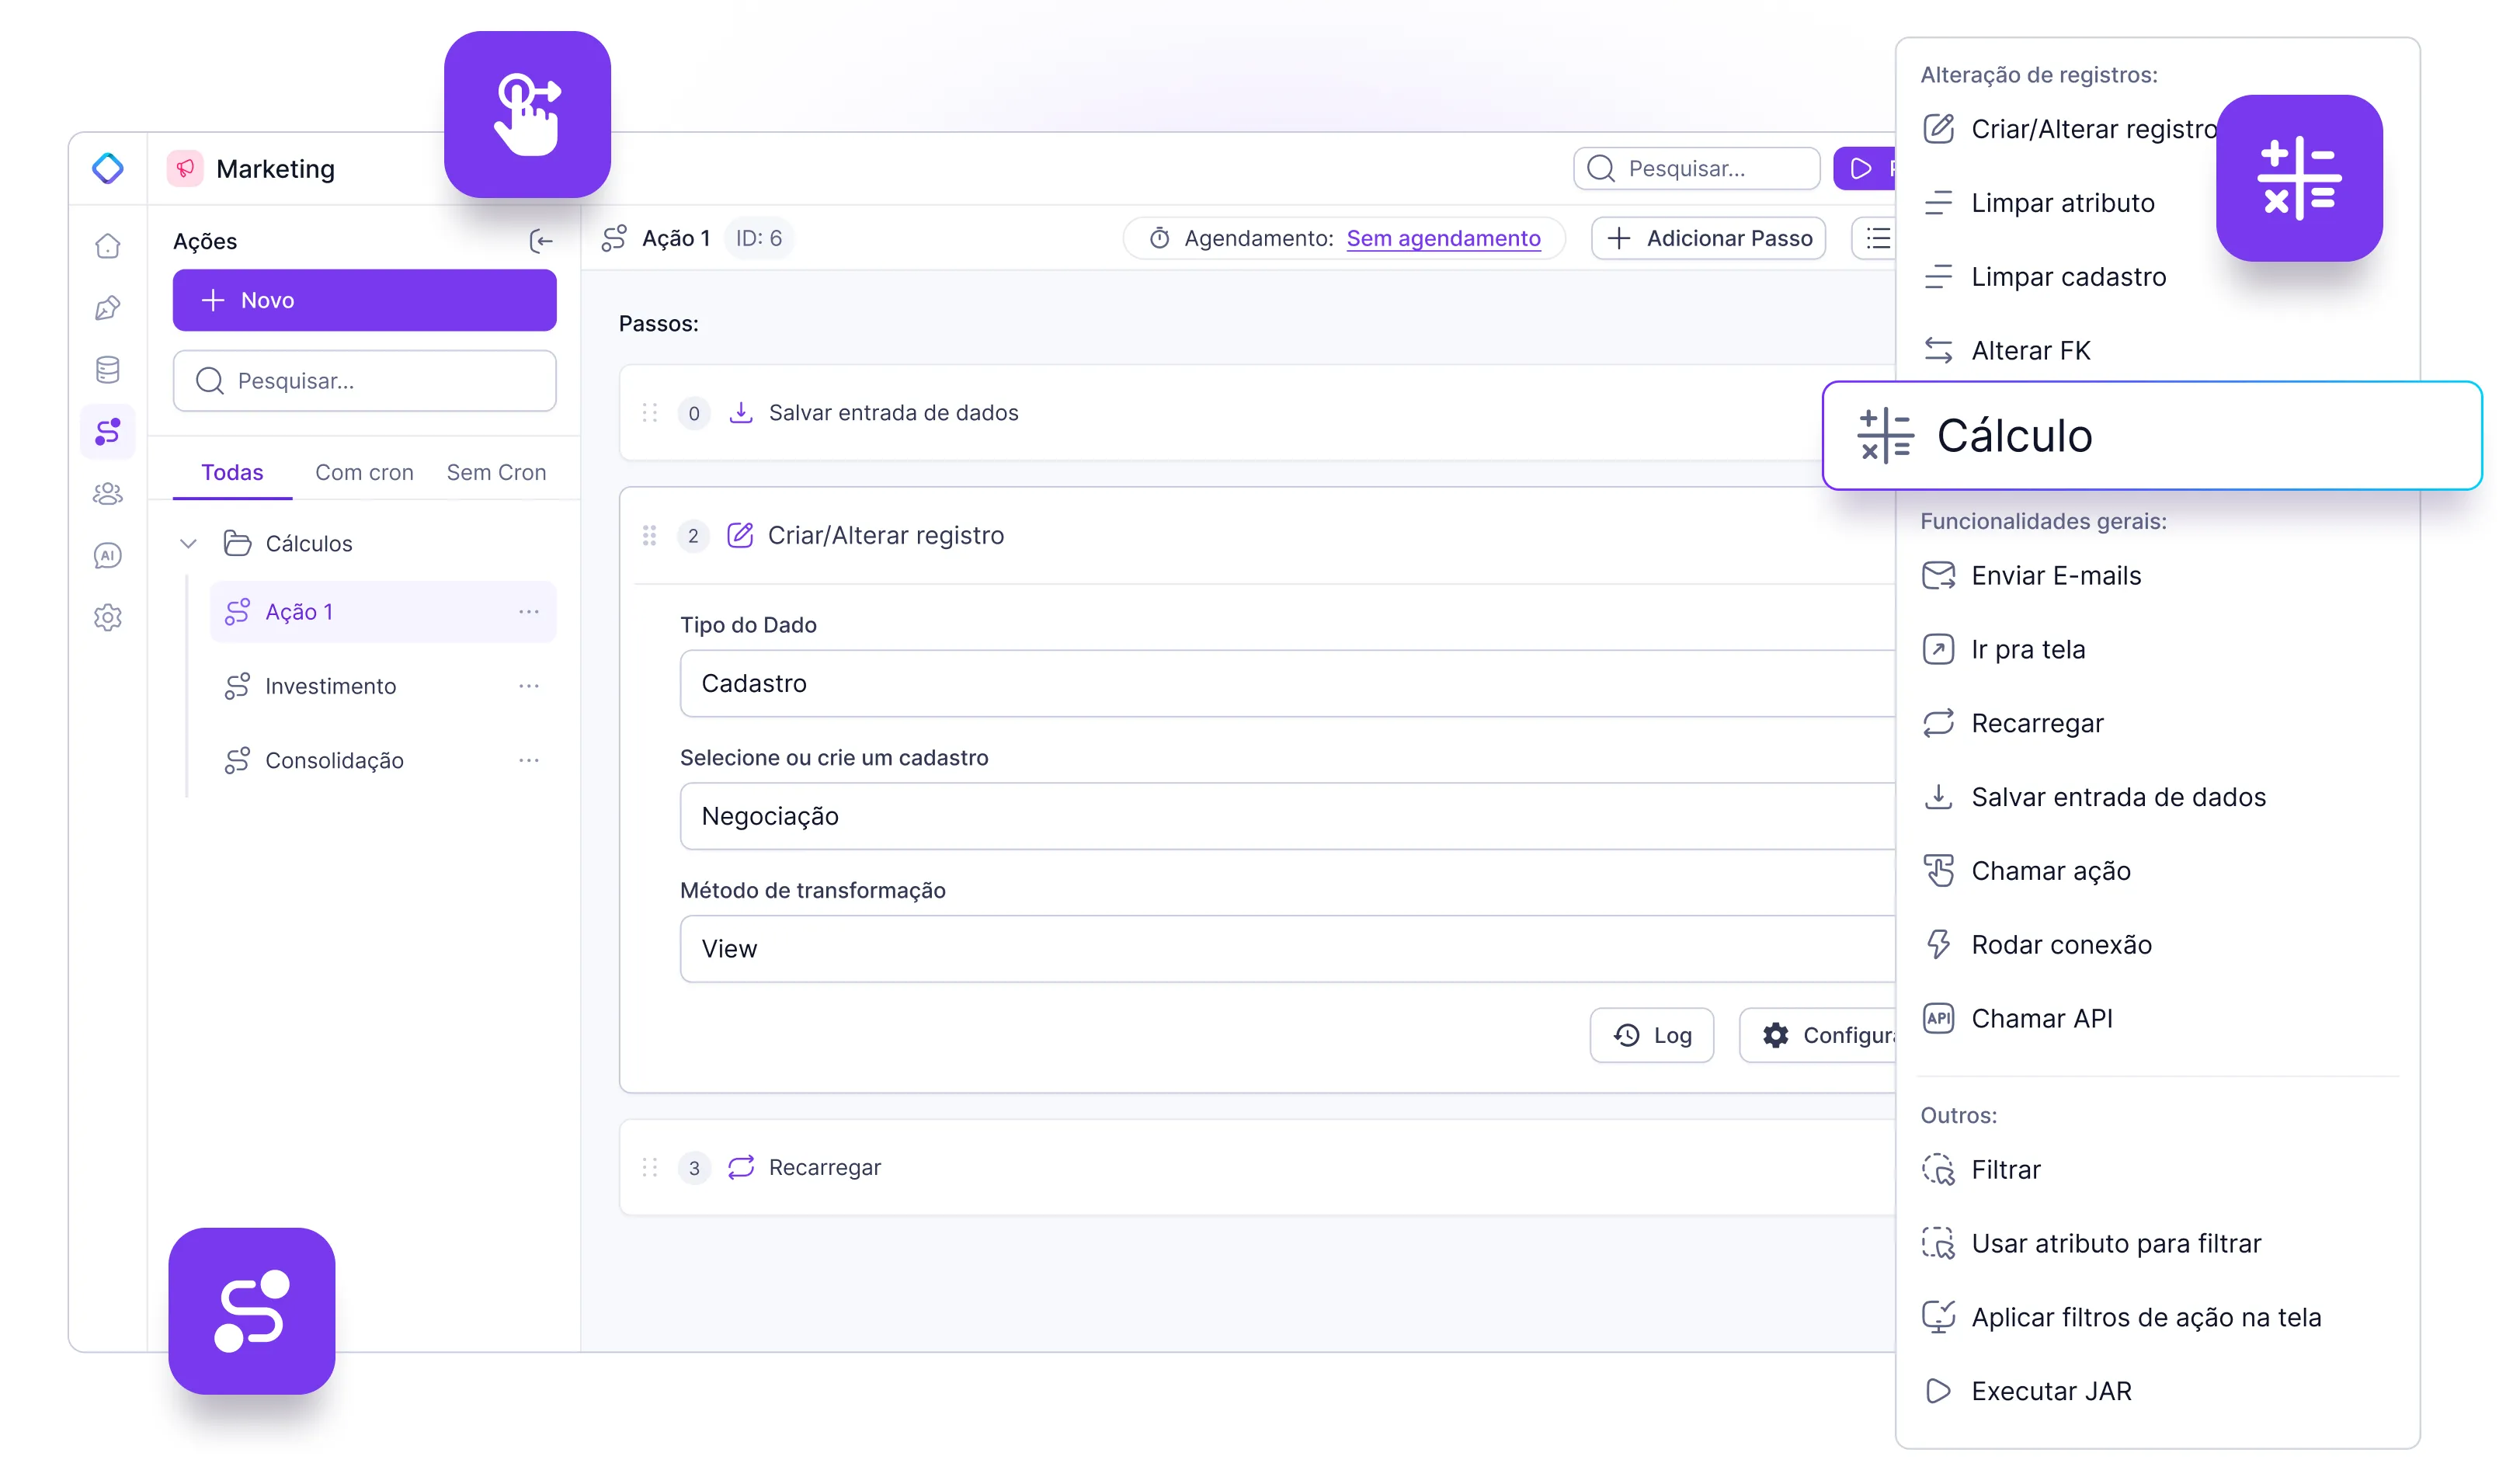
Task: Open the Marketing megaphone icon
Action: pos(185,169)
